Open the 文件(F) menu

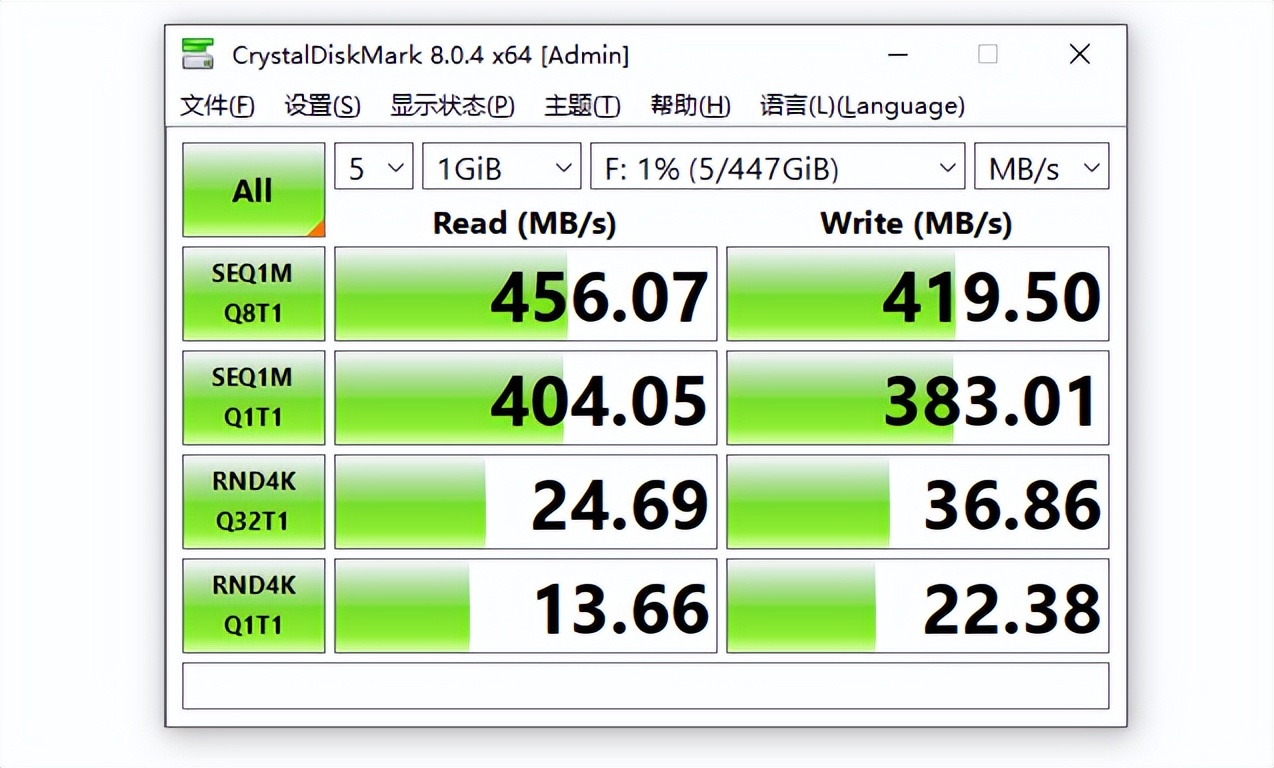tap(217, 106)
